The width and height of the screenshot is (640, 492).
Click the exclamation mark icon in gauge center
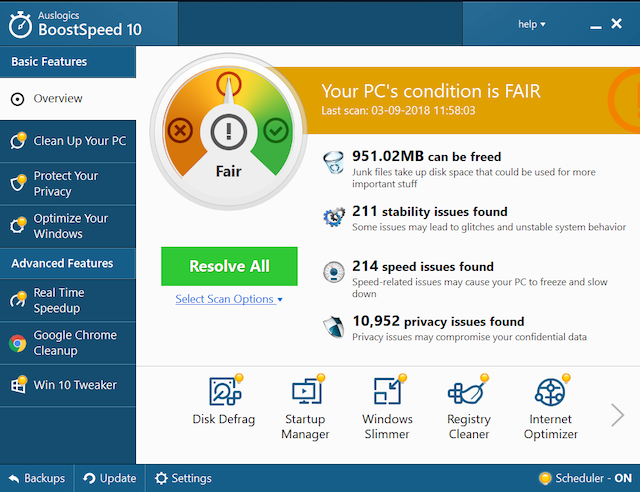[x=229, y=132]
